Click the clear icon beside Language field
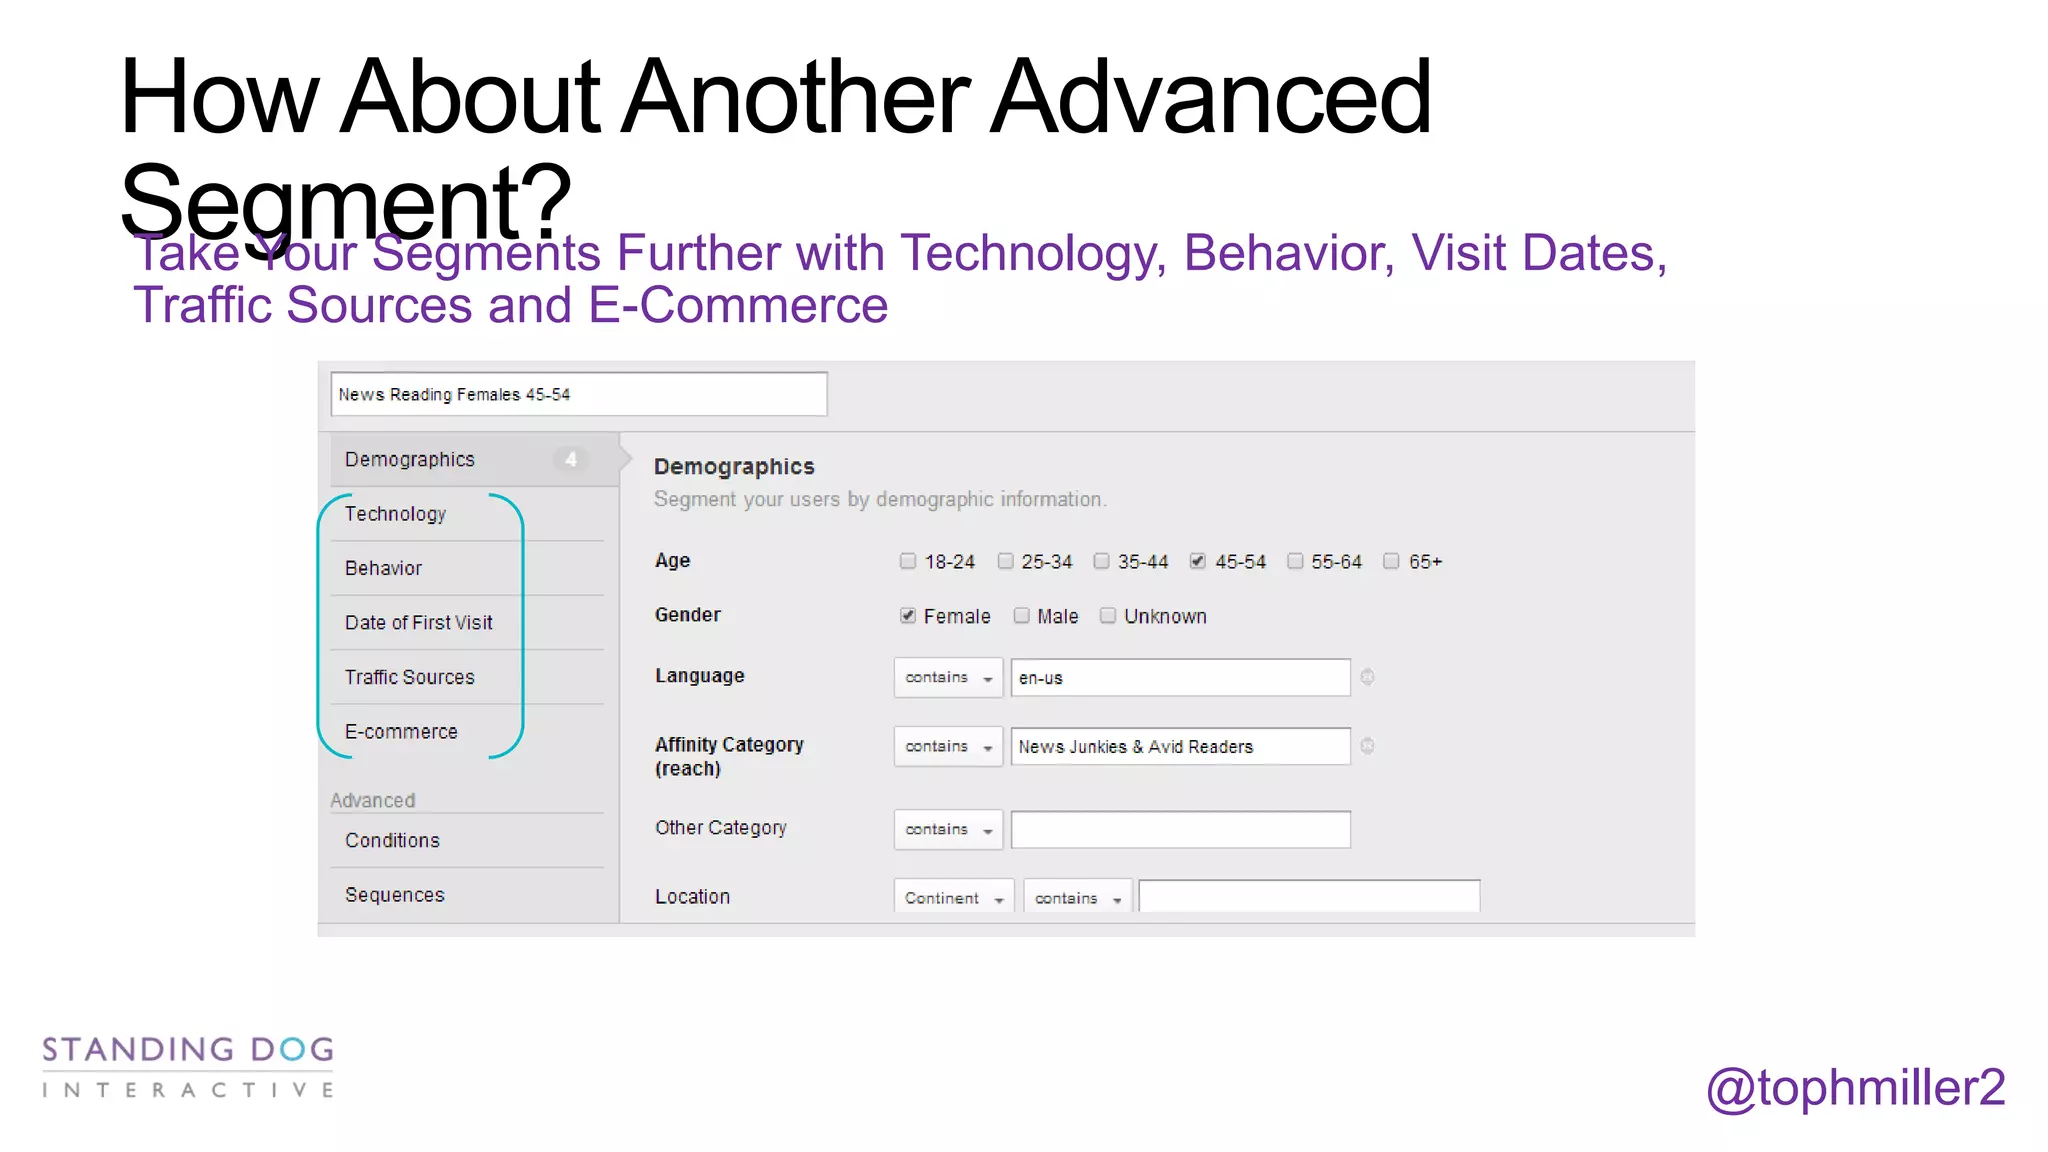Image resolution: width=2048 pixels, height=1152 pixels. [x=1367, y=677]
